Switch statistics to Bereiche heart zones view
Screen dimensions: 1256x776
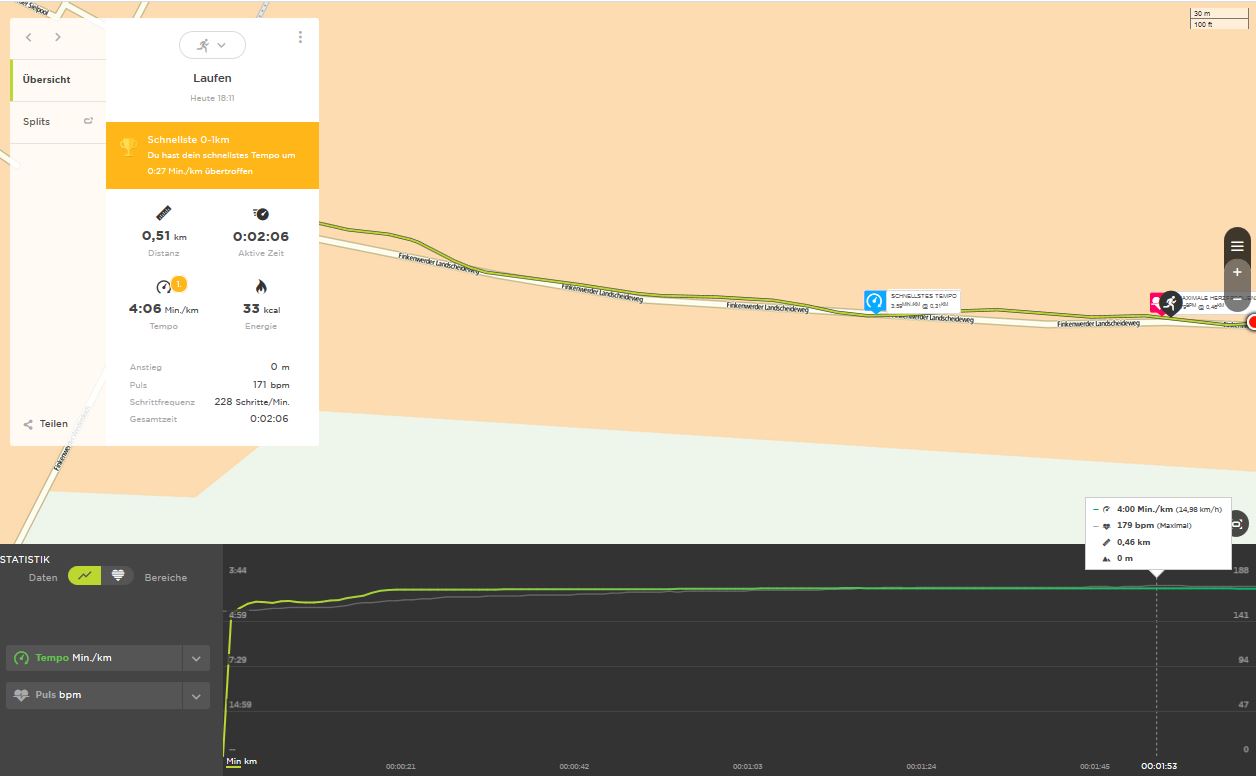pos(118,576)
